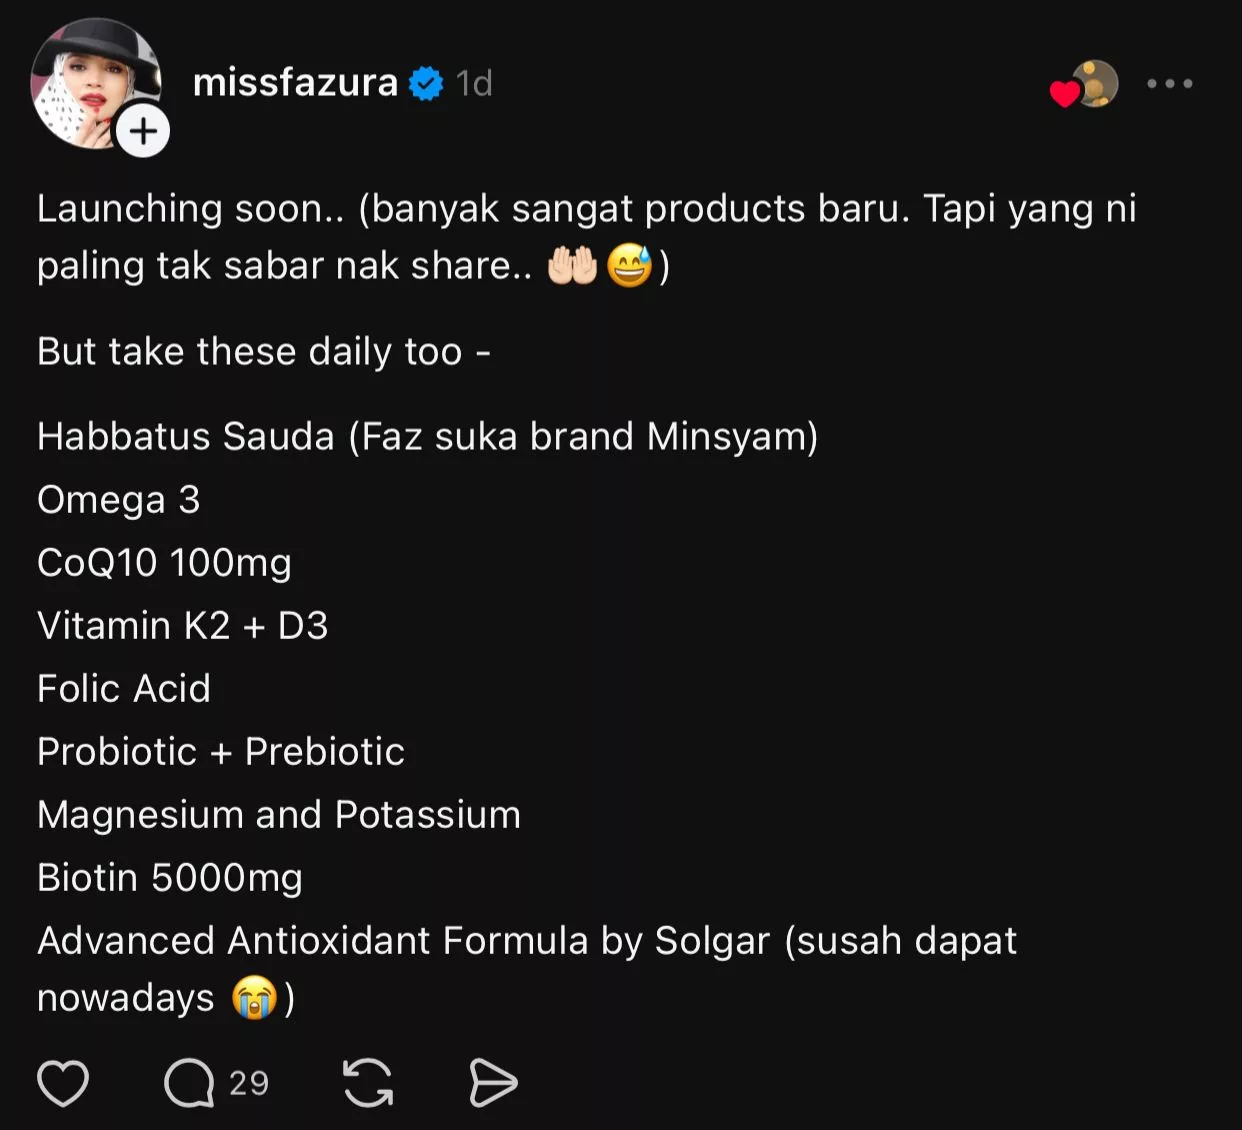Share the post via the send arrow
Image resolution: width=1242 pixels, height=1130 pixels.
[x=494, y=1081]
